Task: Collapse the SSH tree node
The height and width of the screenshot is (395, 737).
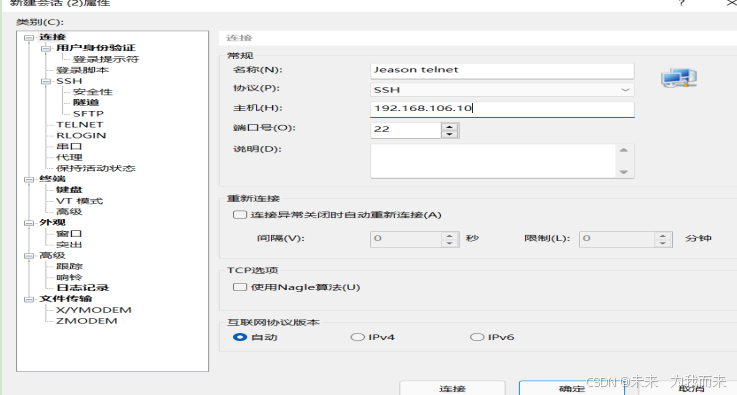Action: click(46, 81)
